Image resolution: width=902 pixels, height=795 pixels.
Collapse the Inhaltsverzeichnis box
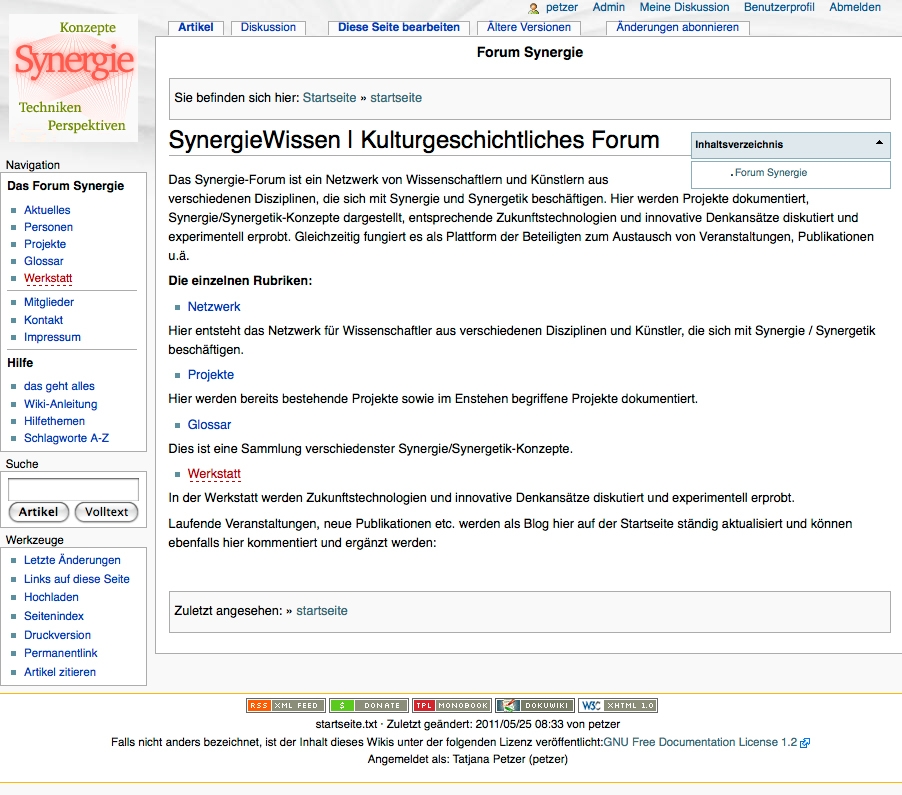click(879, 143)
